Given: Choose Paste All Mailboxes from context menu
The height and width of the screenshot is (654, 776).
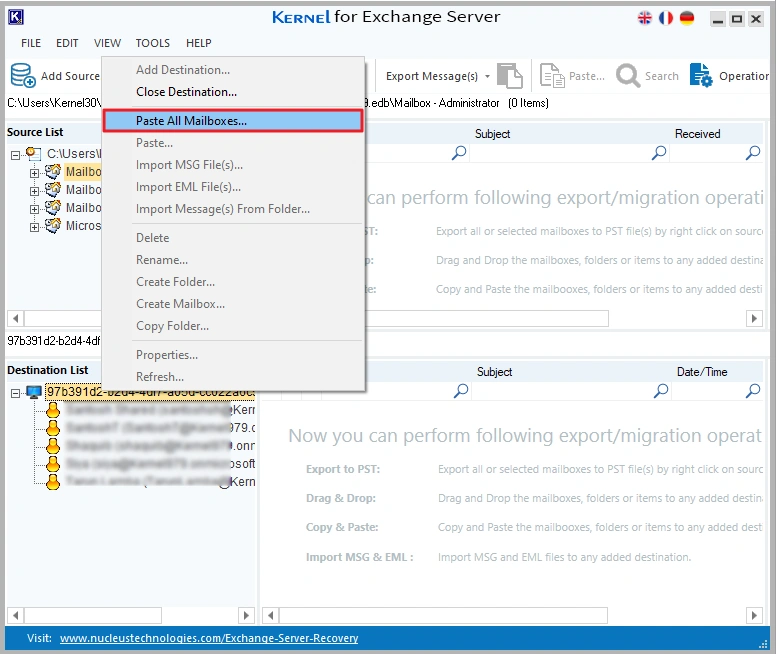Looking at the screenshot, I should [233, 121].
